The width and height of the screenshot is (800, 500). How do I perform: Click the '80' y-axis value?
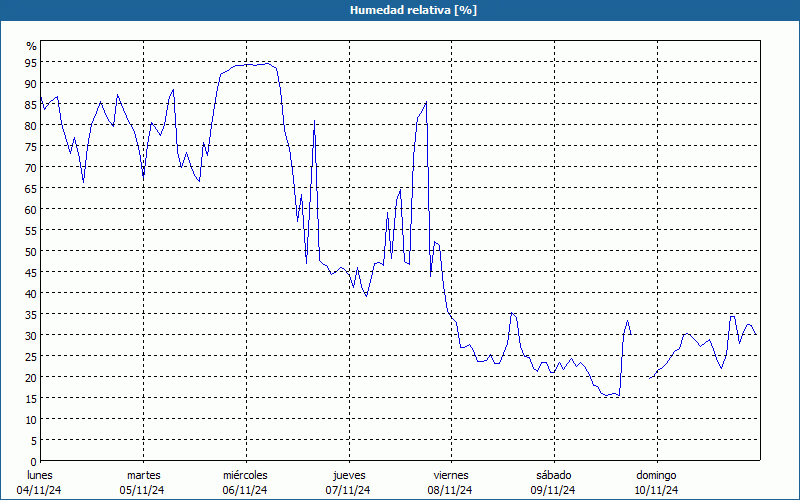pos(31,125)
